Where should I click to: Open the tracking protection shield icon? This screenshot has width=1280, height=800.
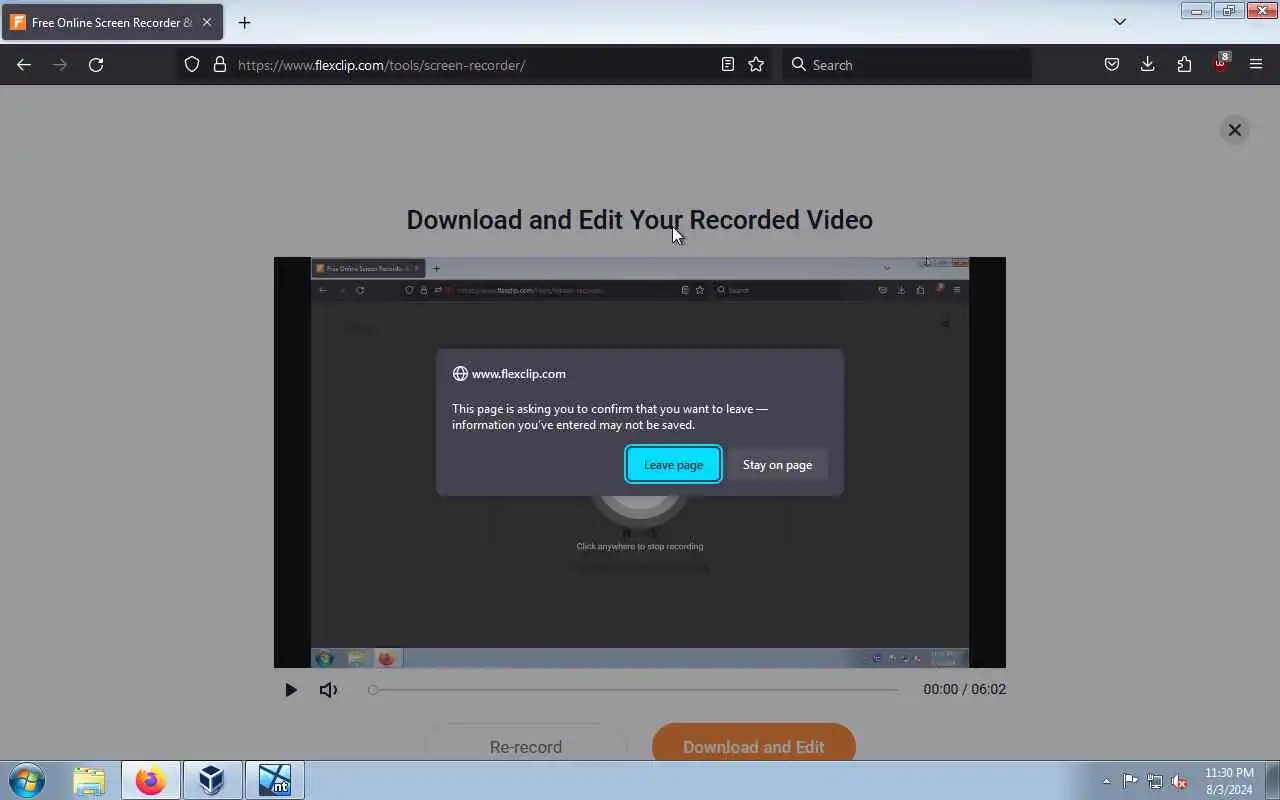coord(192,65)
